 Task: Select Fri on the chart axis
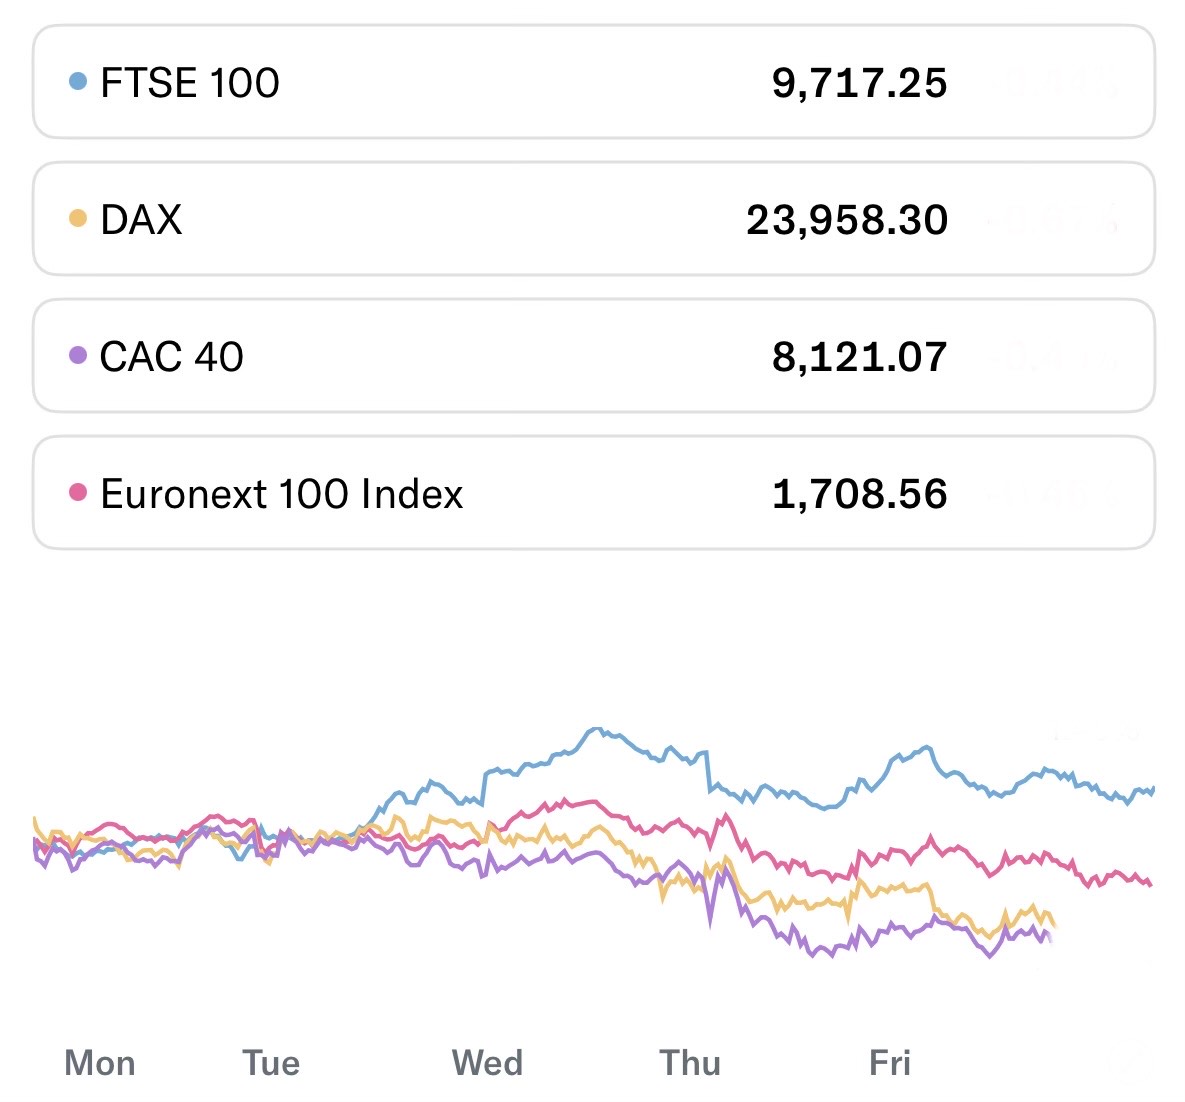[890, 1062]
